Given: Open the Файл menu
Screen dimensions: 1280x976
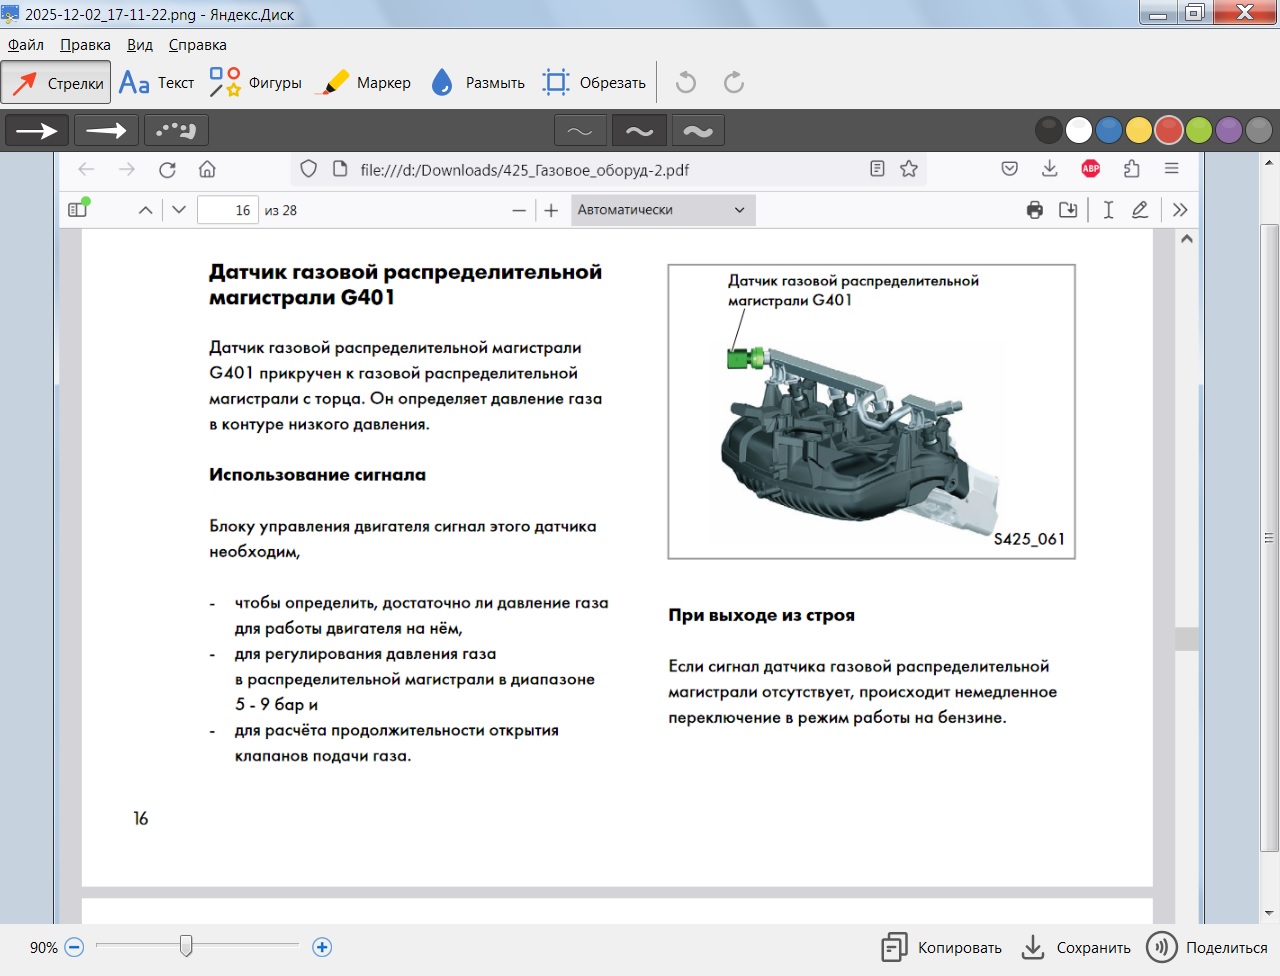Looking at the screenshot, I should [26, 45].
